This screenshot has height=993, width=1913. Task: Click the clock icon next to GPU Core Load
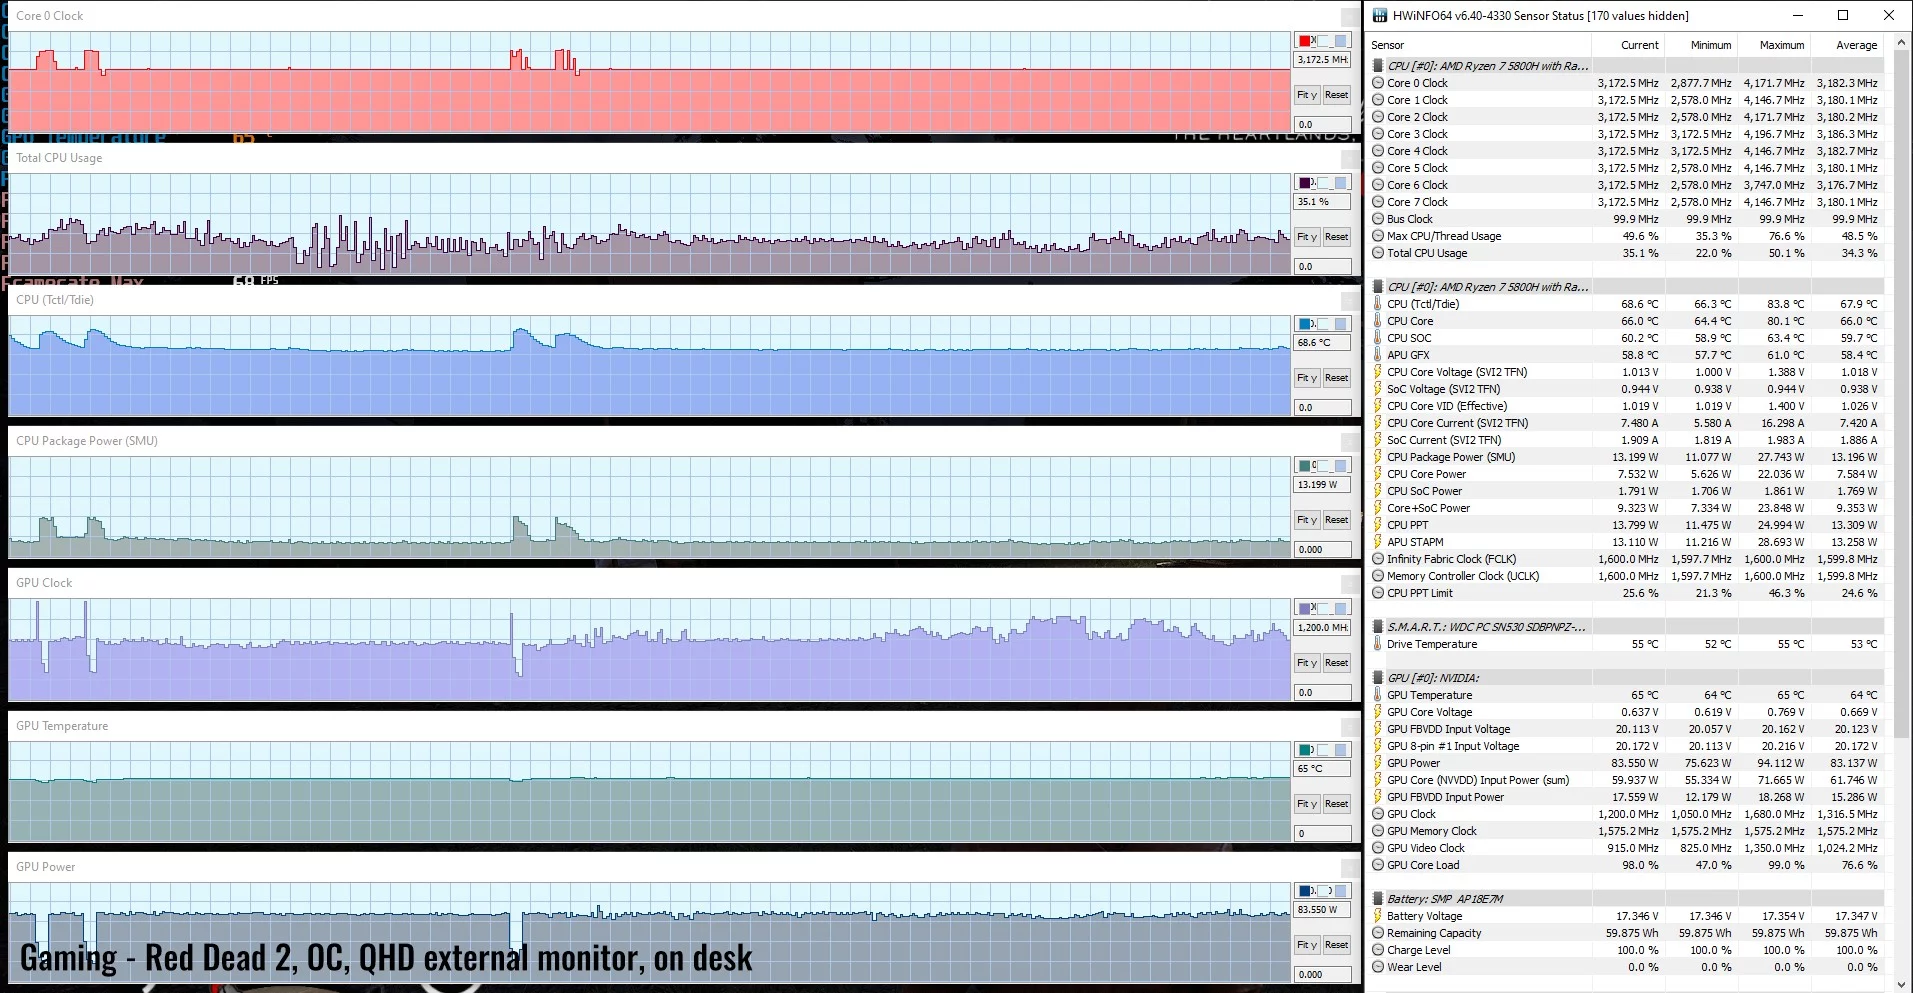[1378, 865]
